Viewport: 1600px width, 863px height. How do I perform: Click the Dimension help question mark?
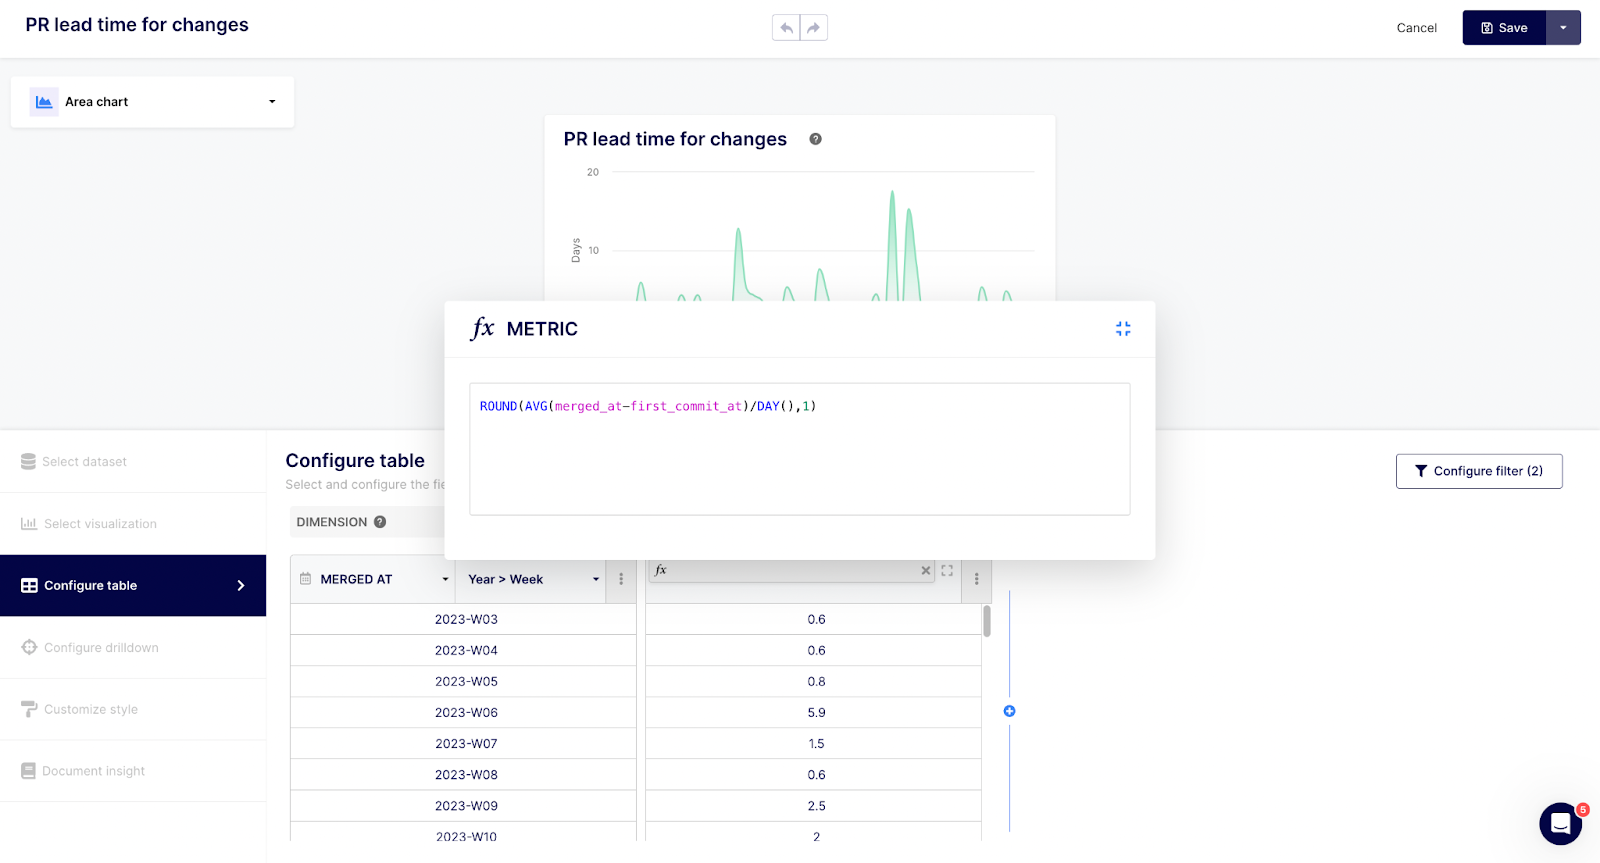pyautogui.click(x=380, y=522)
